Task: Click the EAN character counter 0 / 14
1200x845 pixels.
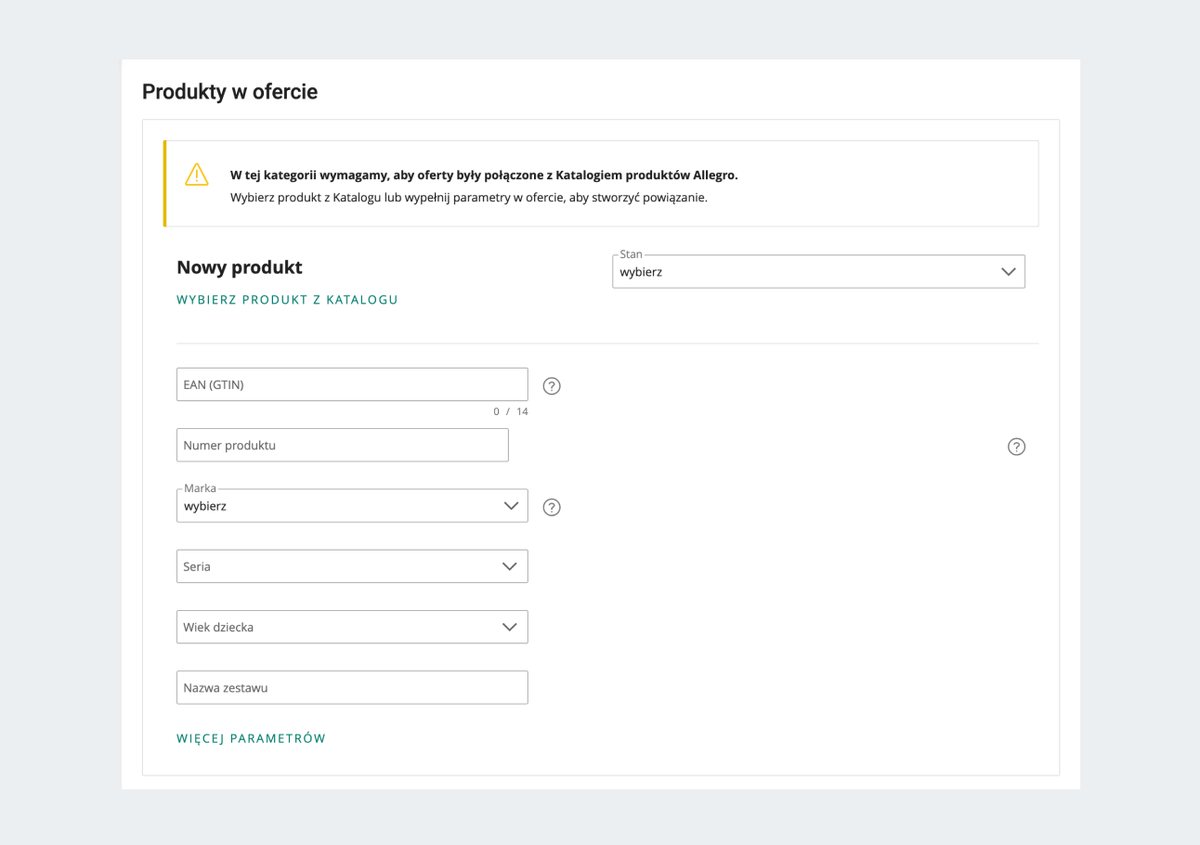Action: 510,412
